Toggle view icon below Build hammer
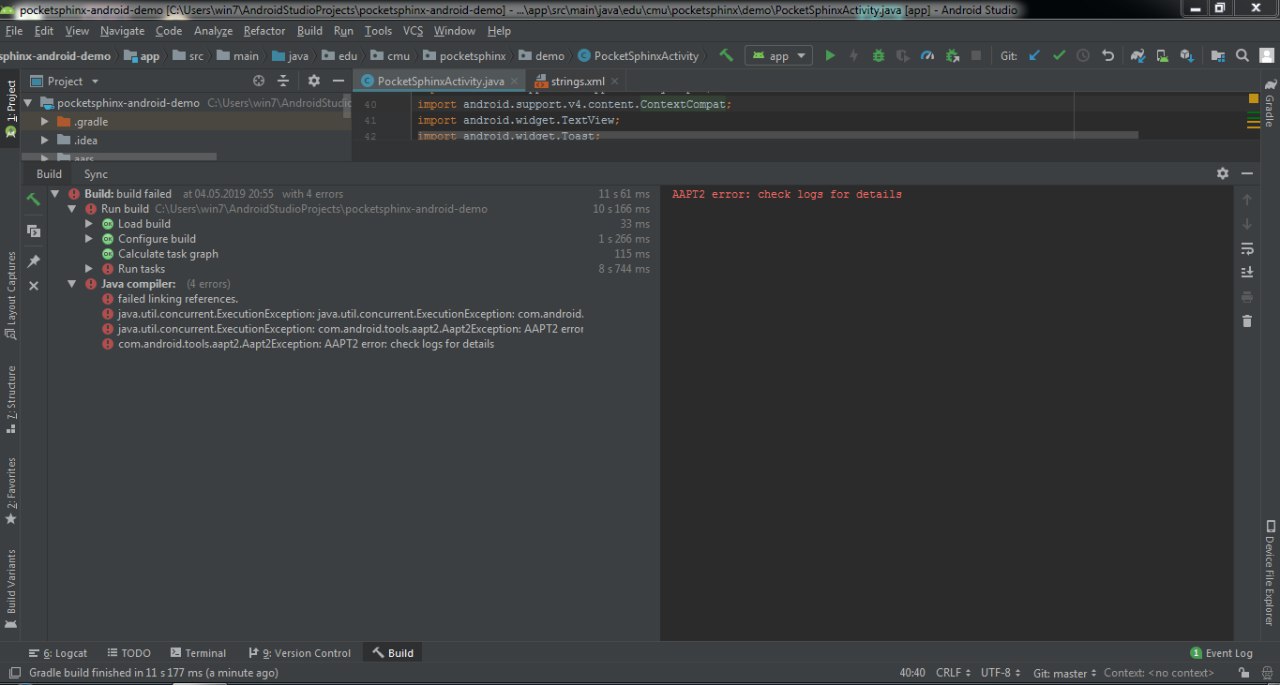 (x=33, y=231)
